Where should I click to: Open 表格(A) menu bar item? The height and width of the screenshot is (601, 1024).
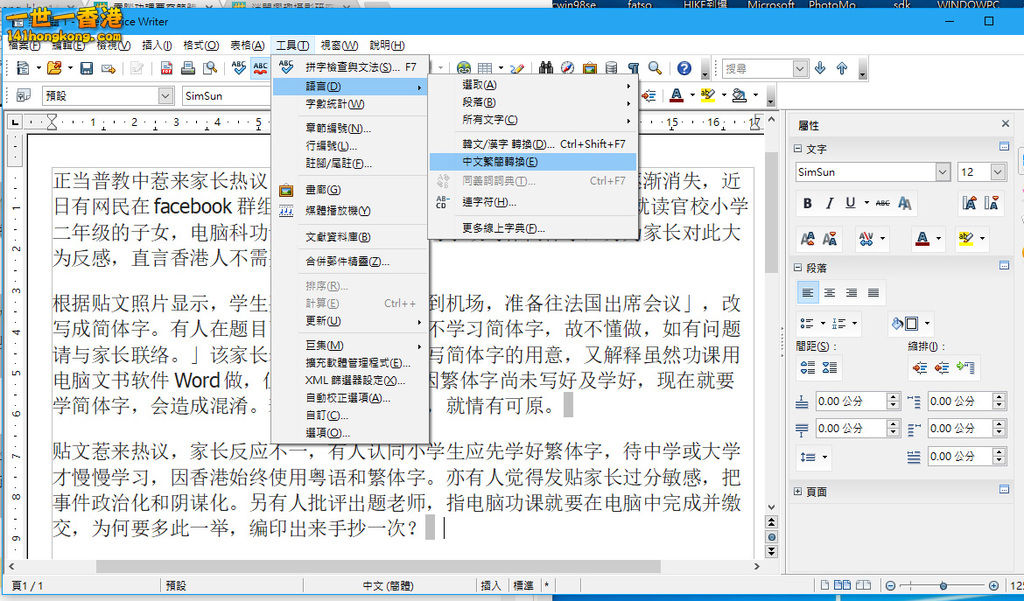247,45
